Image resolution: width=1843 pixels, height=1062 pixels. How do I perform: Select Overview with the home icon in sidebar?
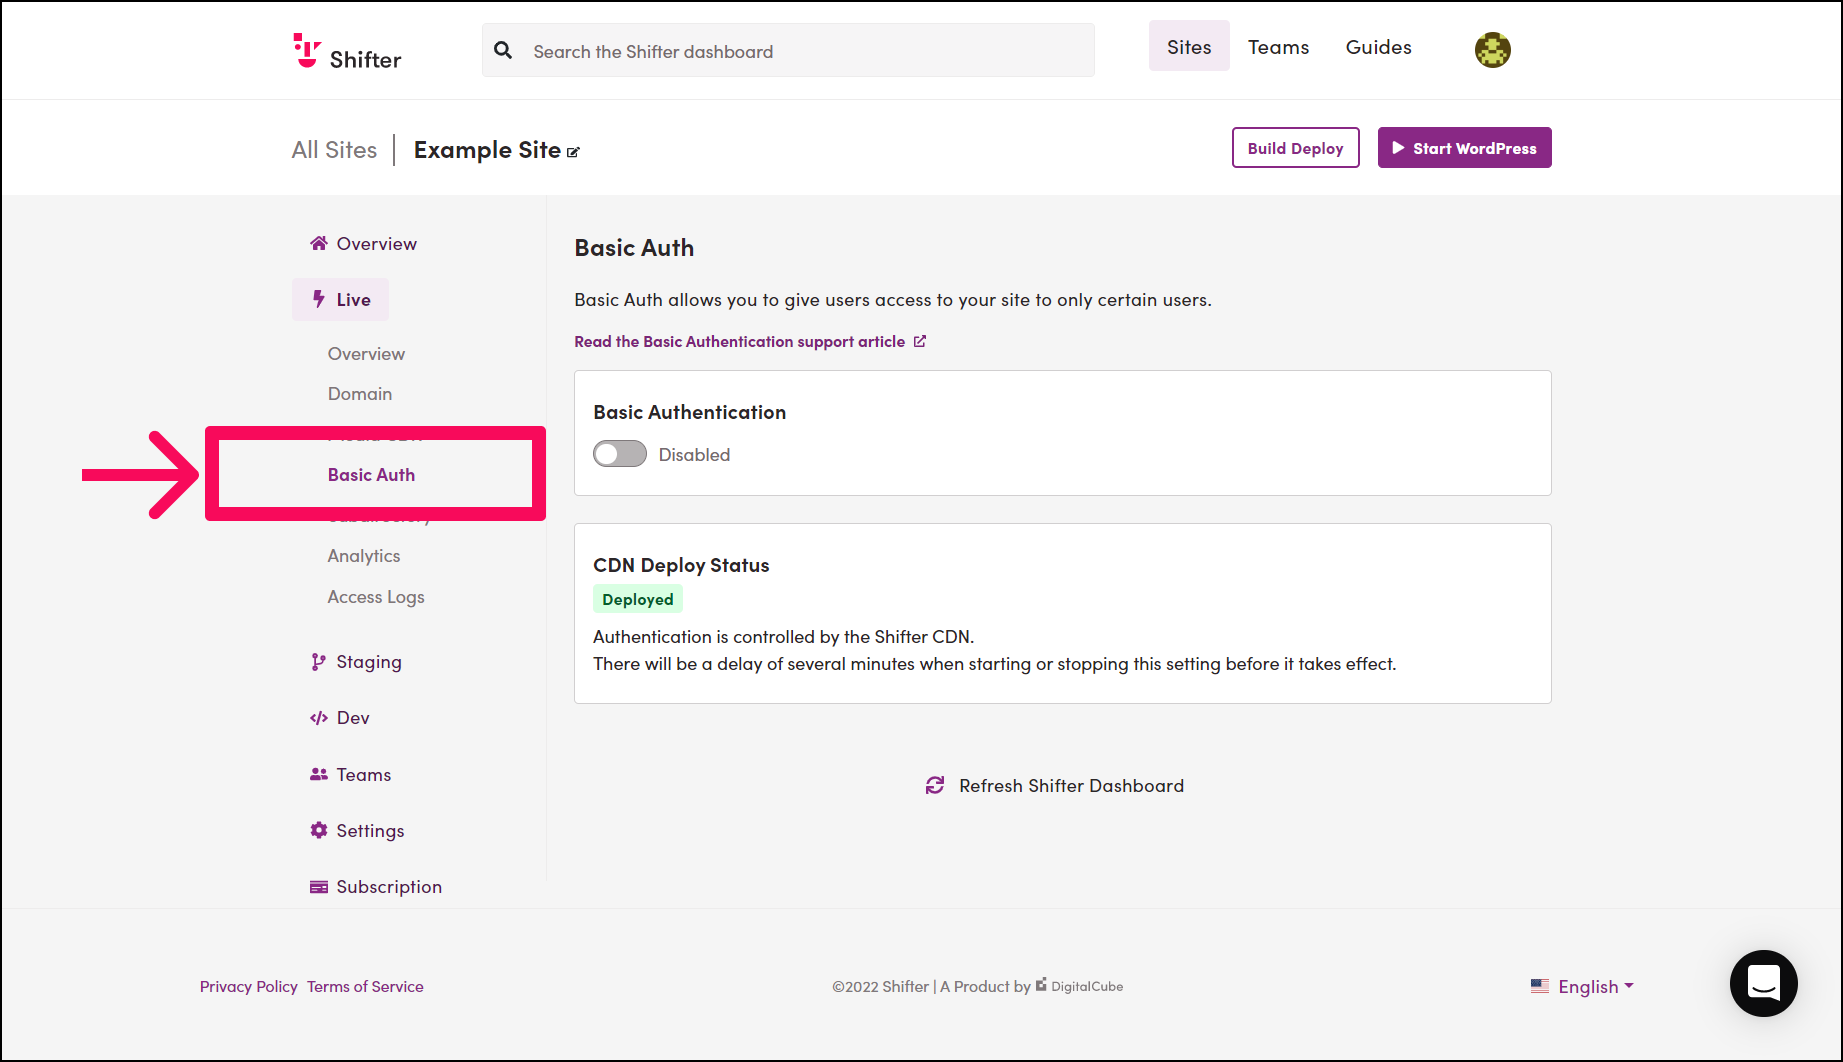click(x=363, y=244)
